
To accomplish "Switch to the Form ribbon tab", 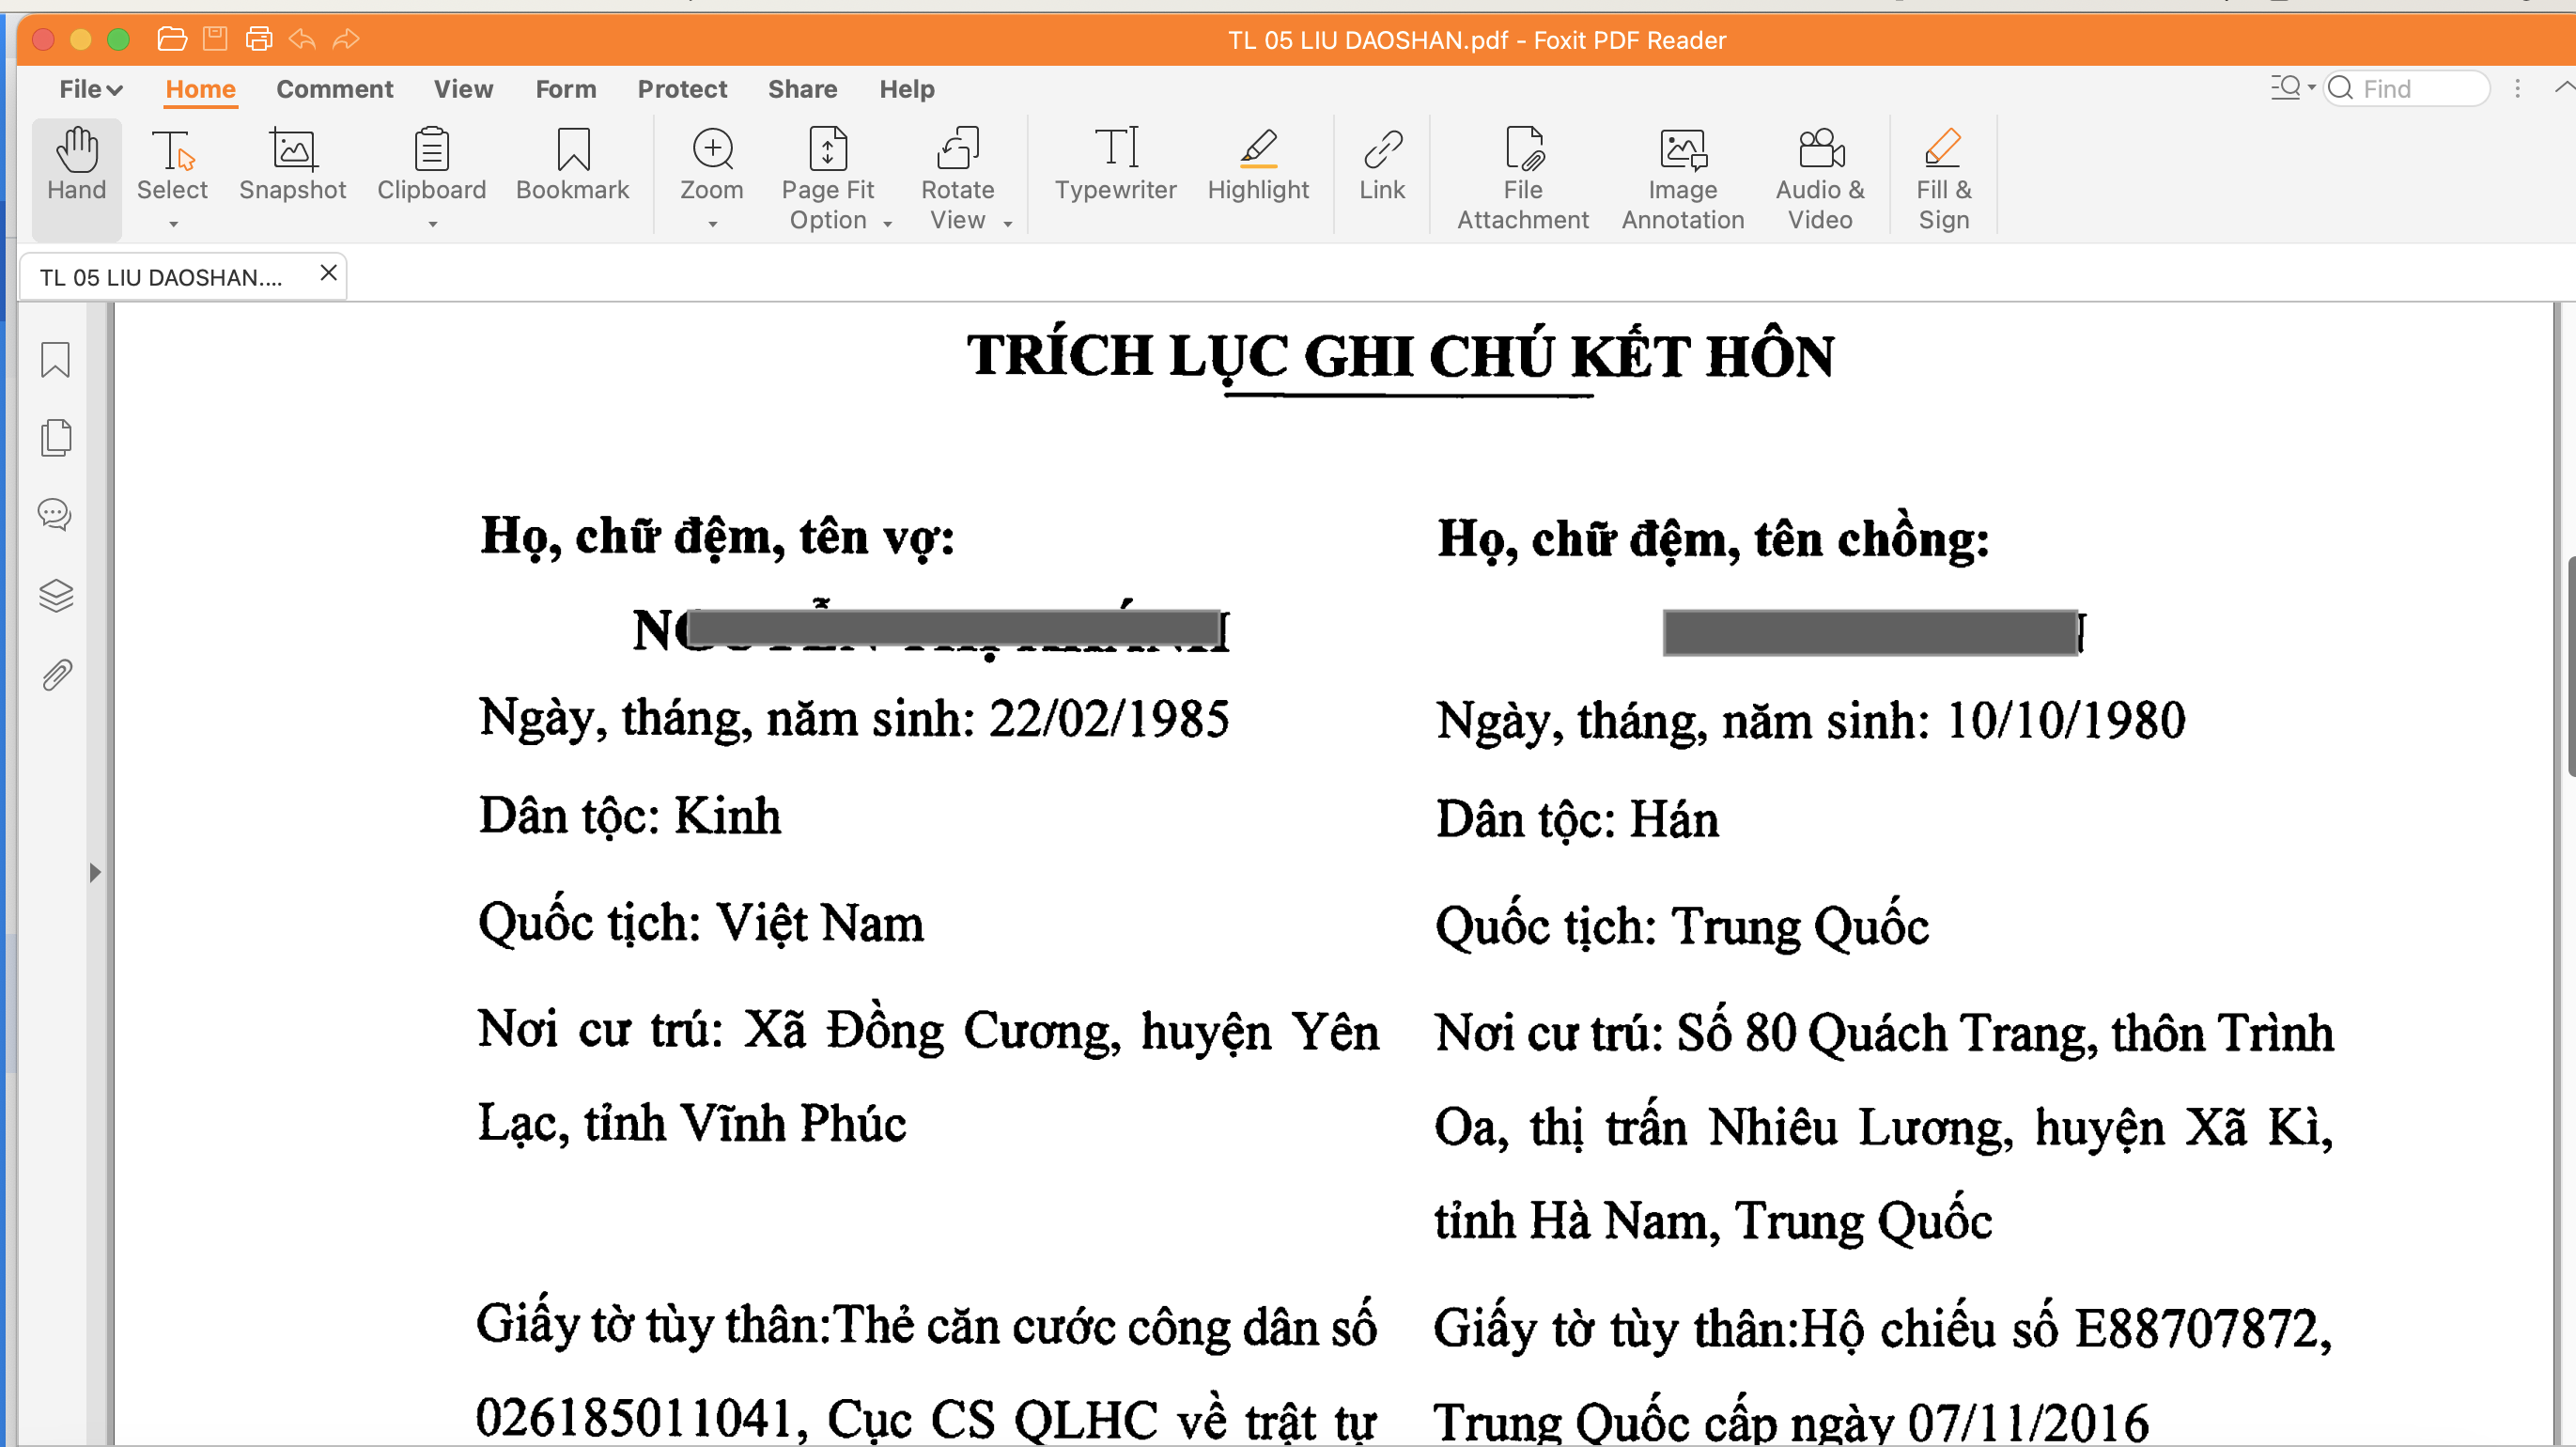I will 565,89.
